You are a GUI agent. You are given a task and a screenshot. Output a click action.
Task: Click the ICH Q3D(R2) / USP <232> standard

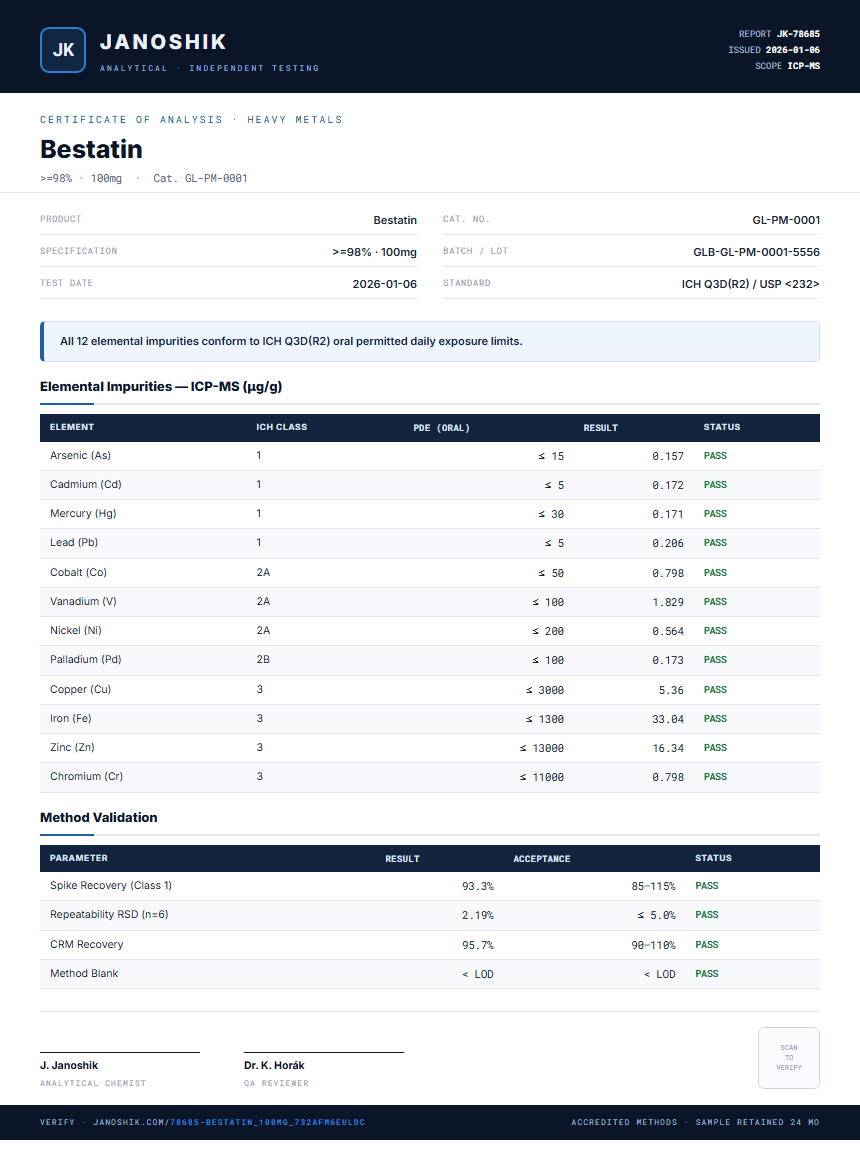pos(751,284)
